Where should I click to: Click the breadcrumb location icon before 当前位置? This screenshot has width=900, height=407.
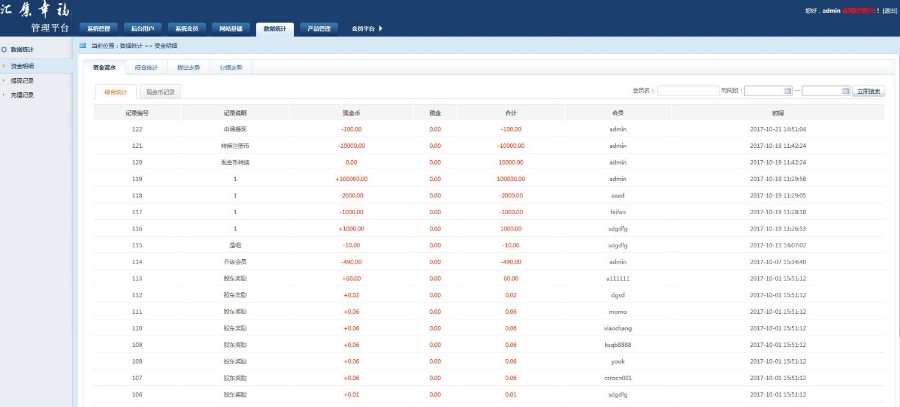click(x=83, y=45)
